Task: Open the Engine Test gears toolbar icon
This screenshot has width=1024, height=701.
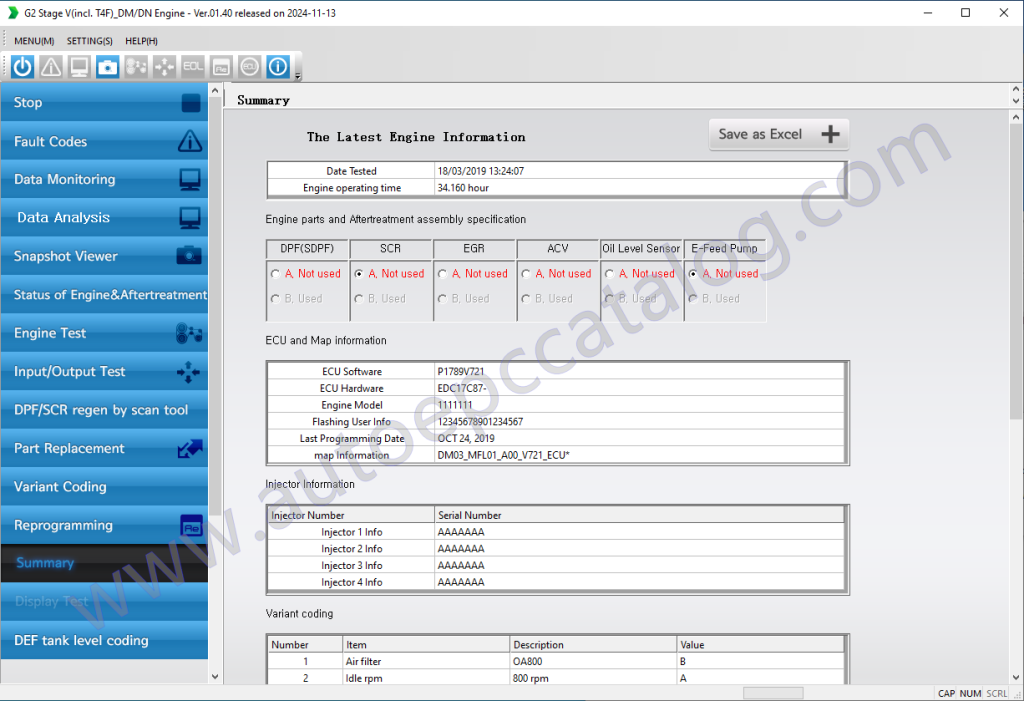Action: pos(135,66)
